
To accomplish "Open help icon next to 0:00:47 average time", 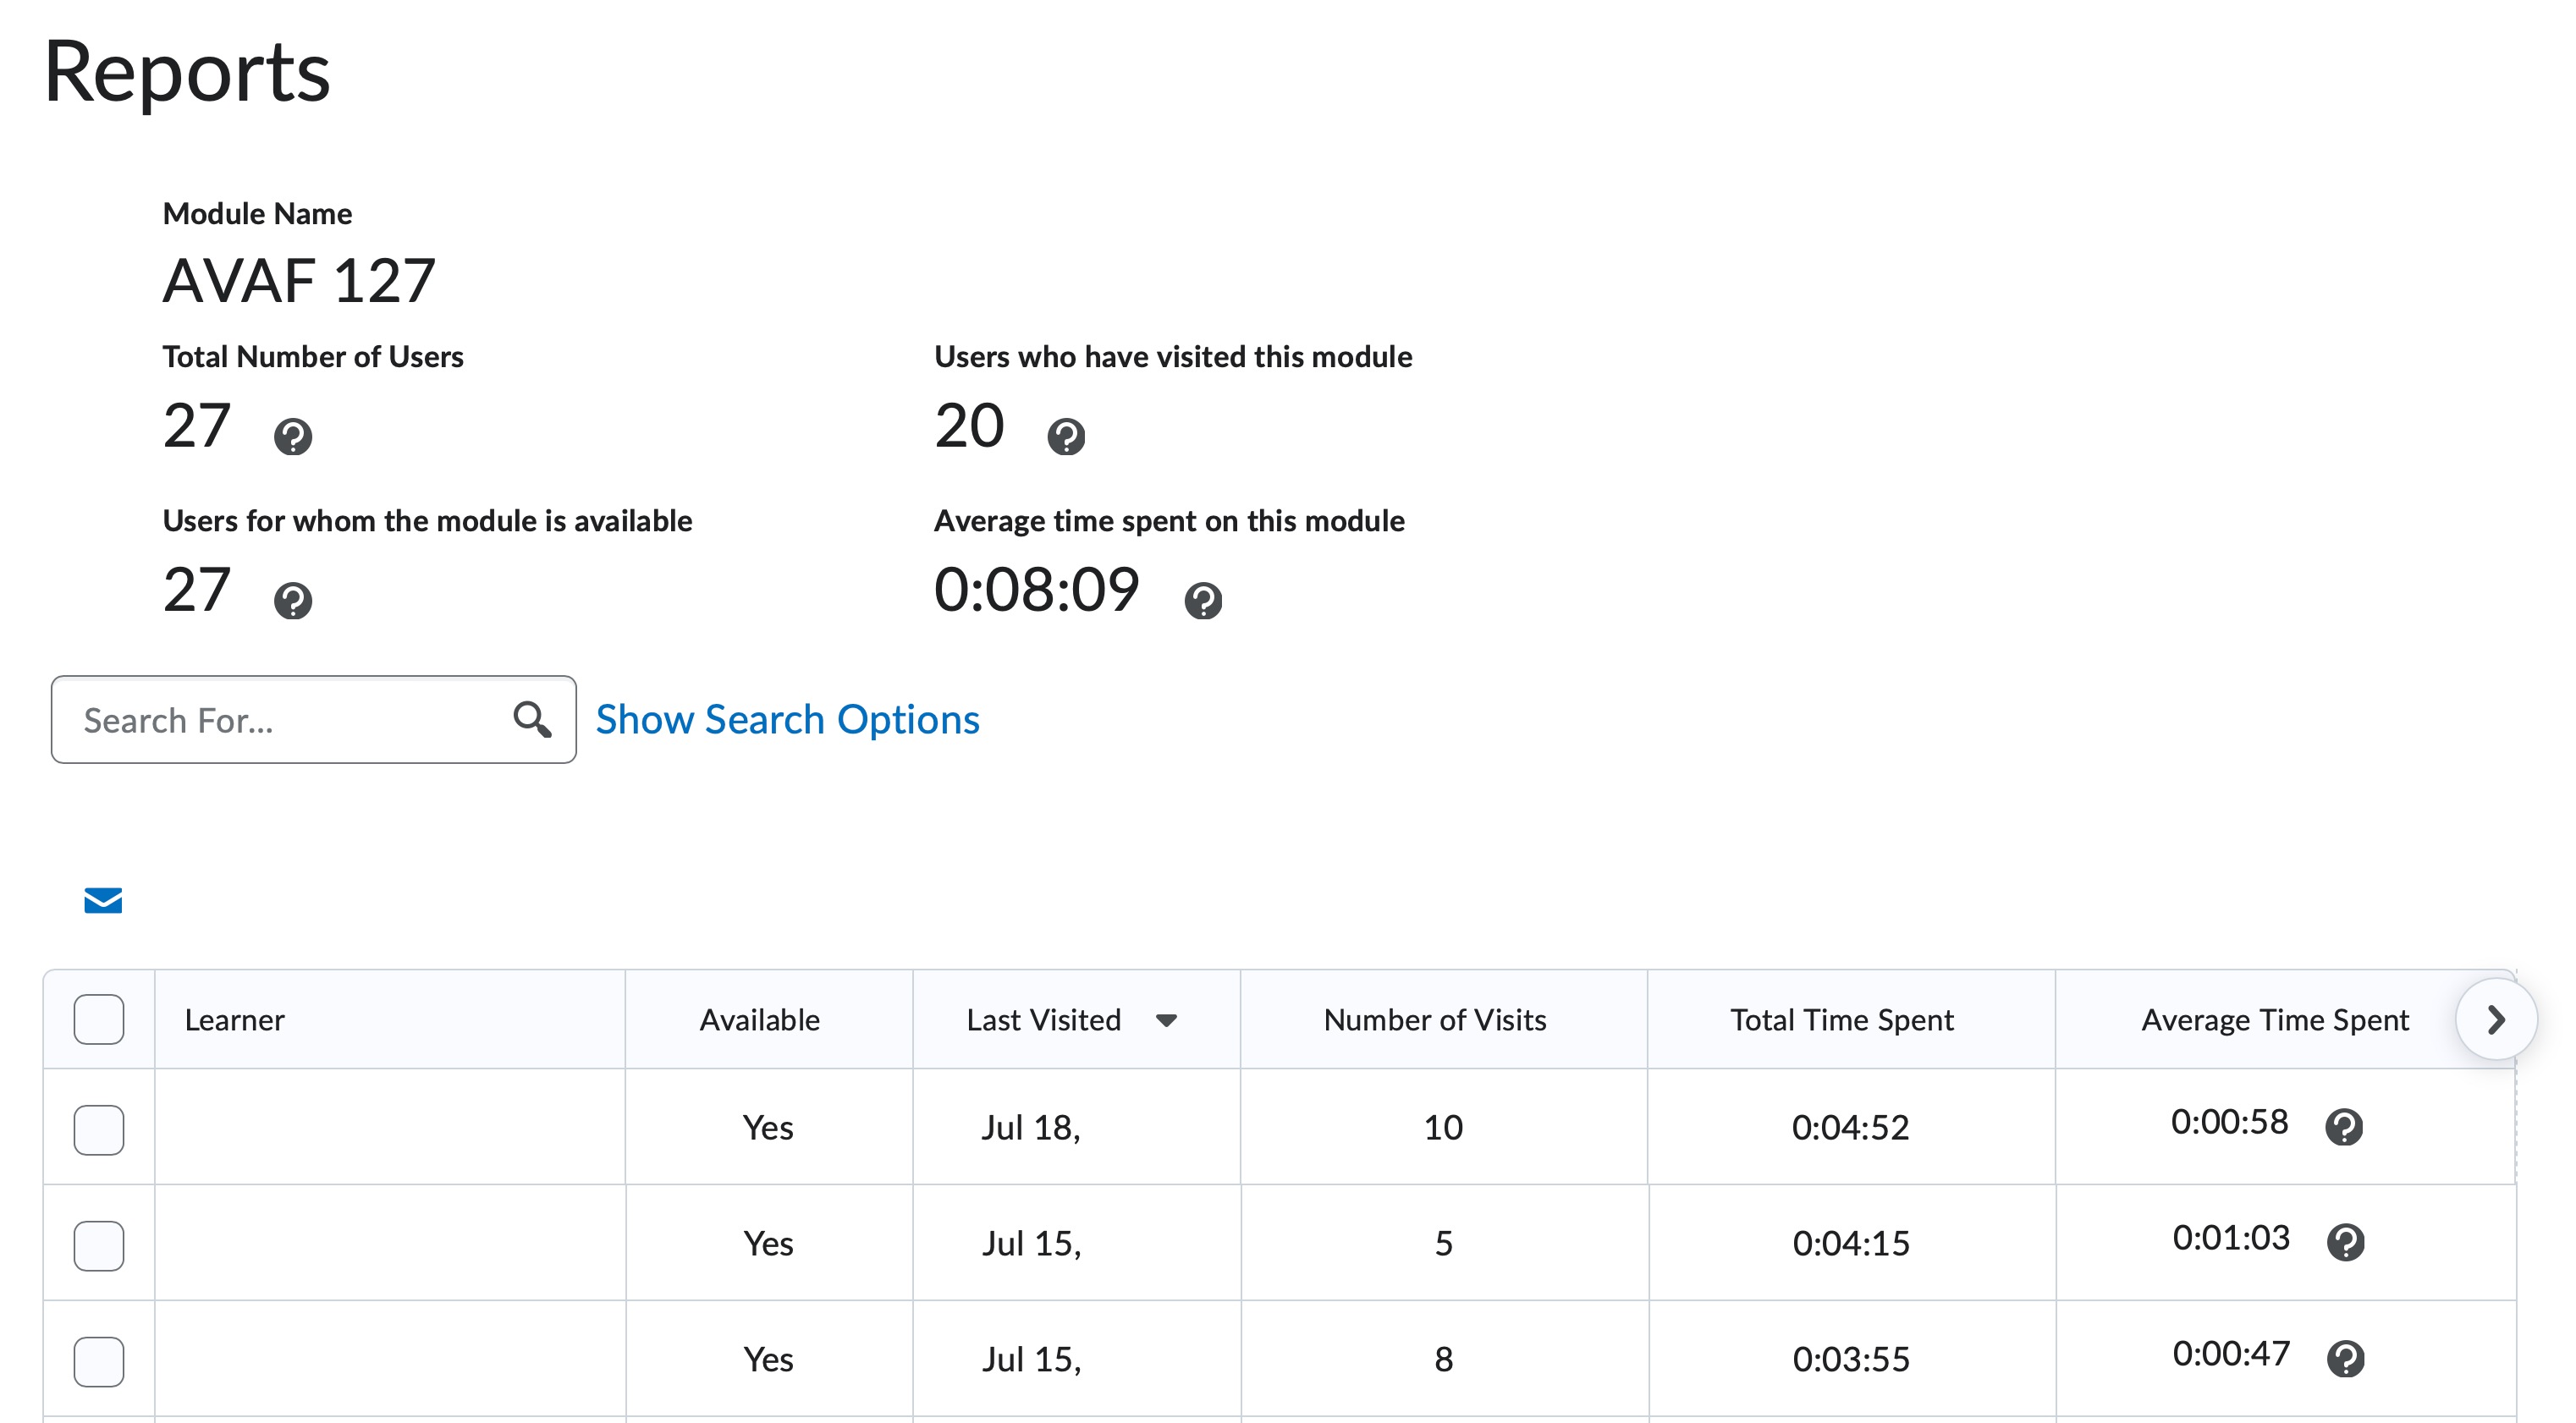I will [x=2345, y=1358].
